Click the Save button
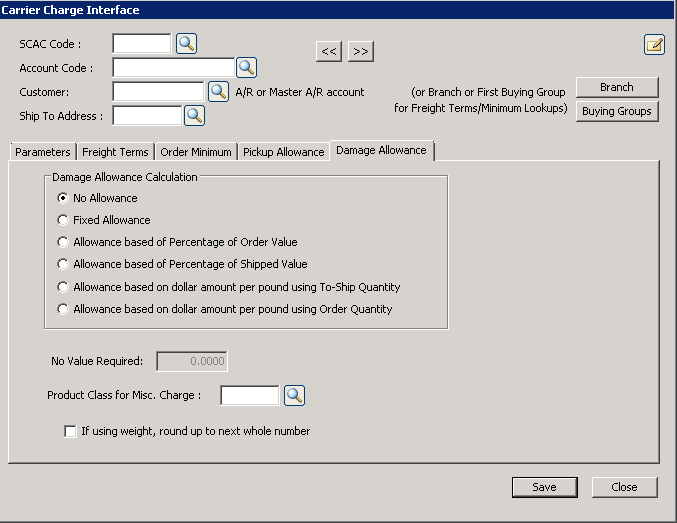677x523 pixels. tap(544, 487)
